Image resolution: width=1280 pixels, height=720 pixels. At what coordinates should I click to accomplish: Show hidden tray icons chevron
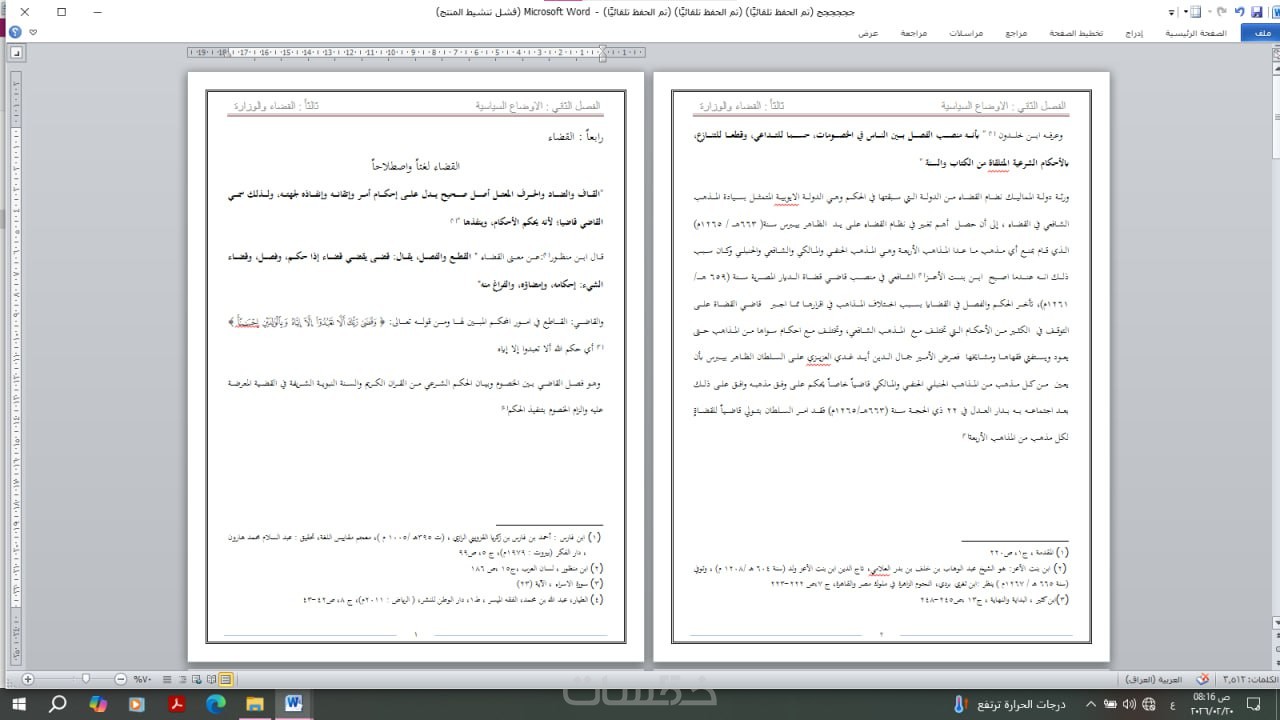[x=1091, y=704]
